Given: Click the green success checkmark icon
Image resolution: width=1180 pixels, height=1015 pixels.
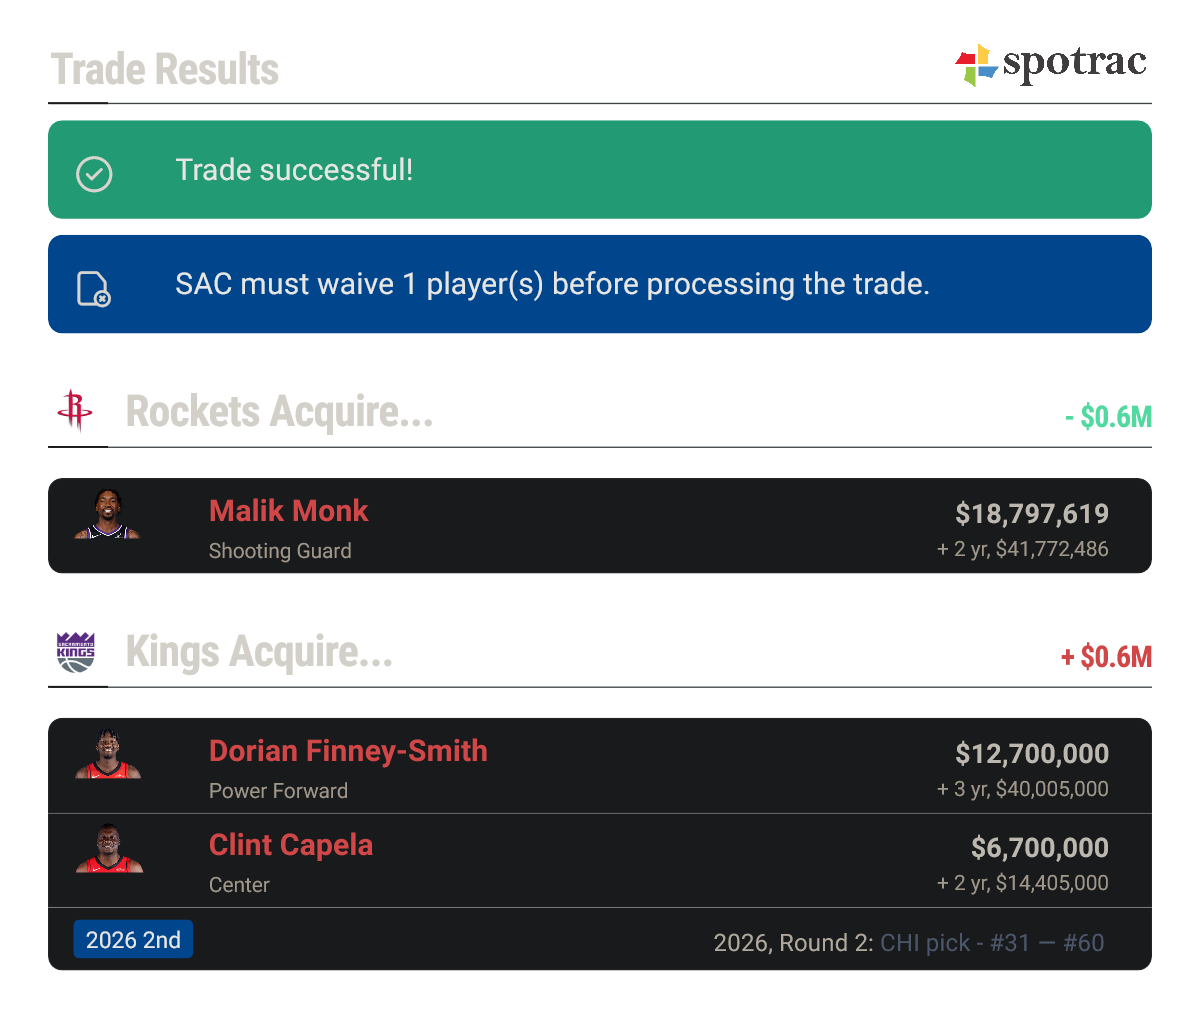Looking at the screenshot, I should pyautogui.click(x=94, y=174).
